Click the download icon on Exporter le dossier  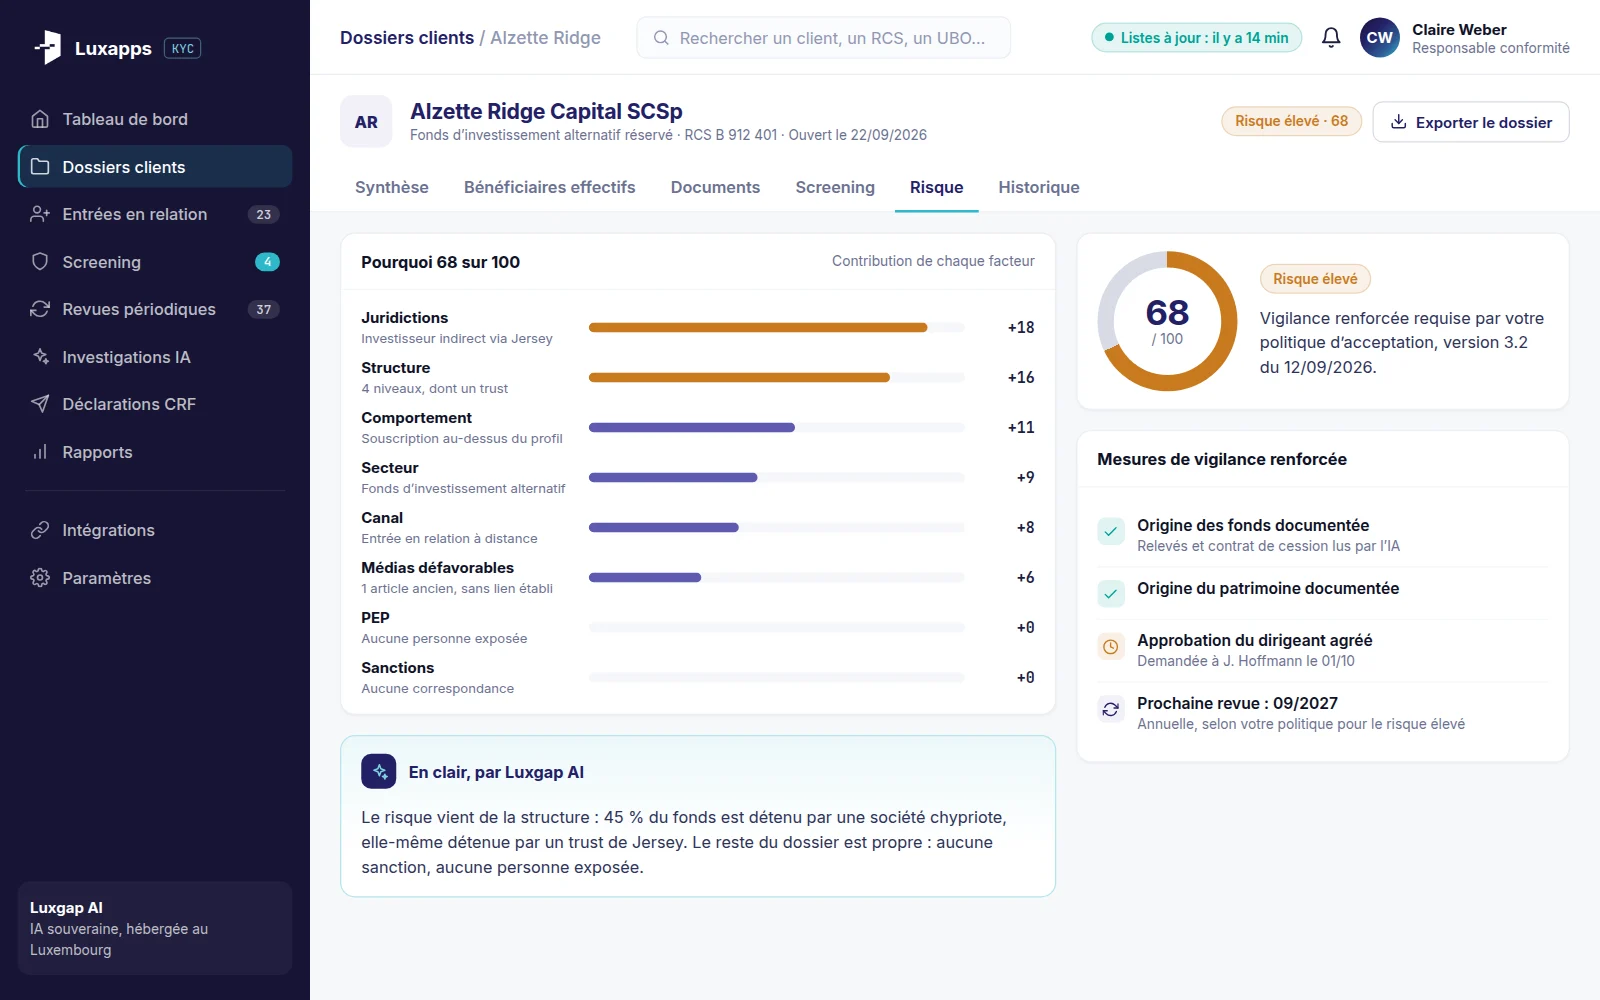point(1399,122)
